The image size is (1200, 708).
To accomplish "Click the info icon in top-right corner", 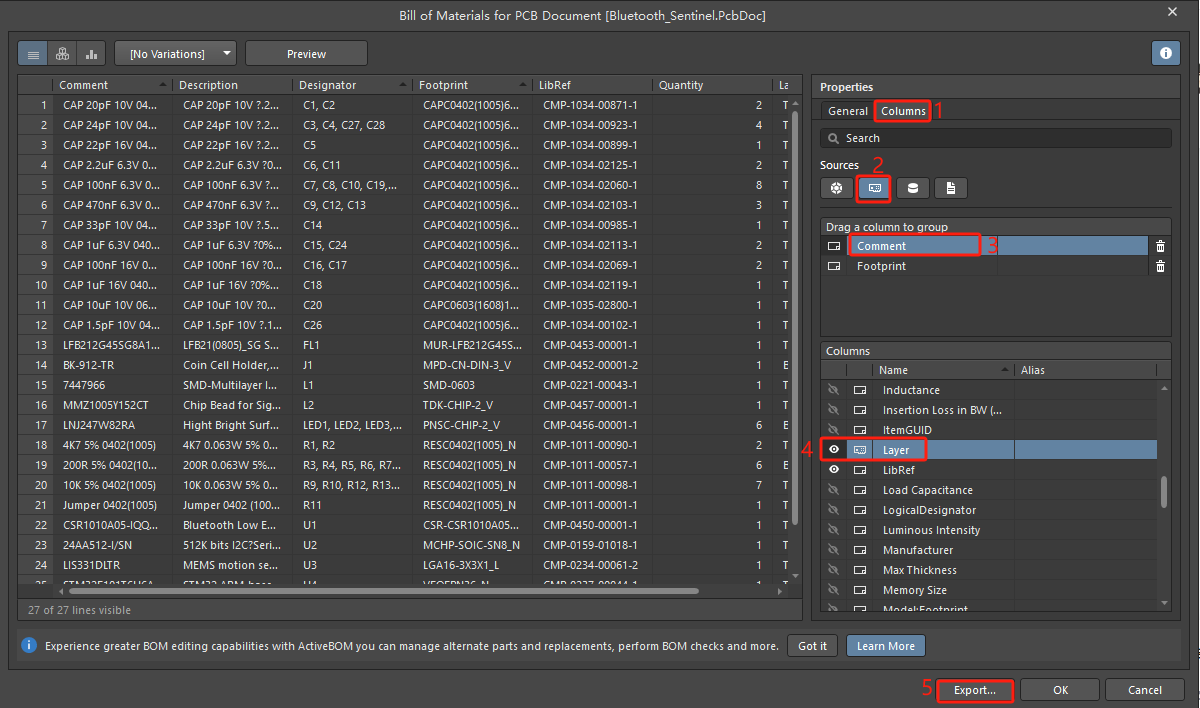I will (x=1165, y=53).
